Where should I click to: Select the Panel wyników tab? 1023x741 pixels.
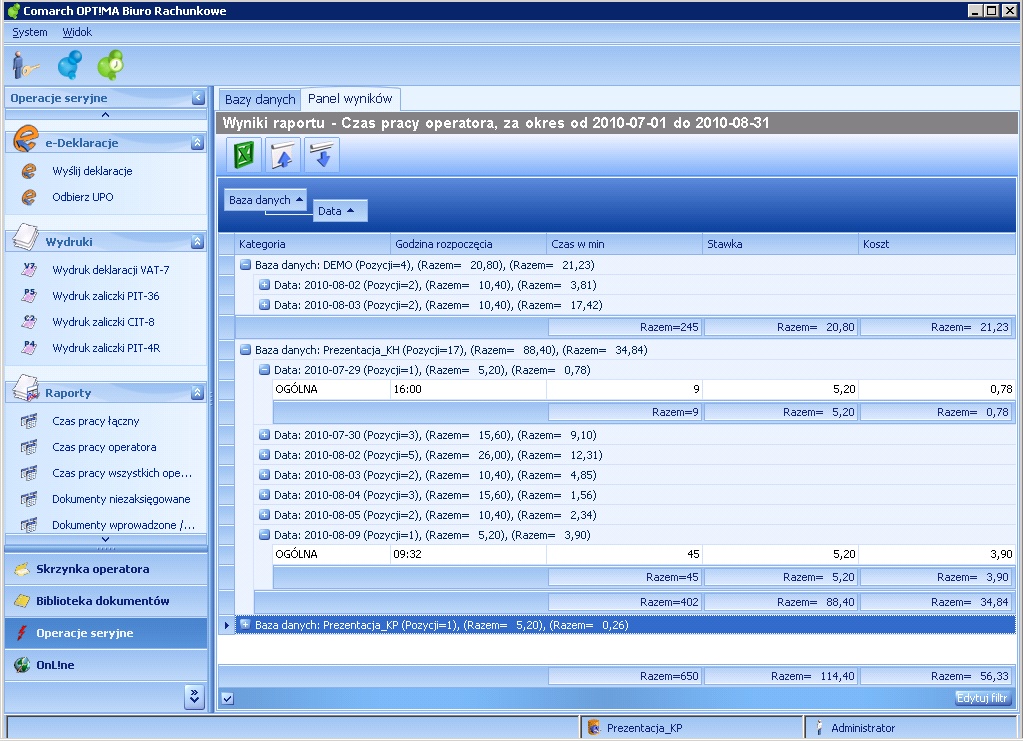[350, 98]
